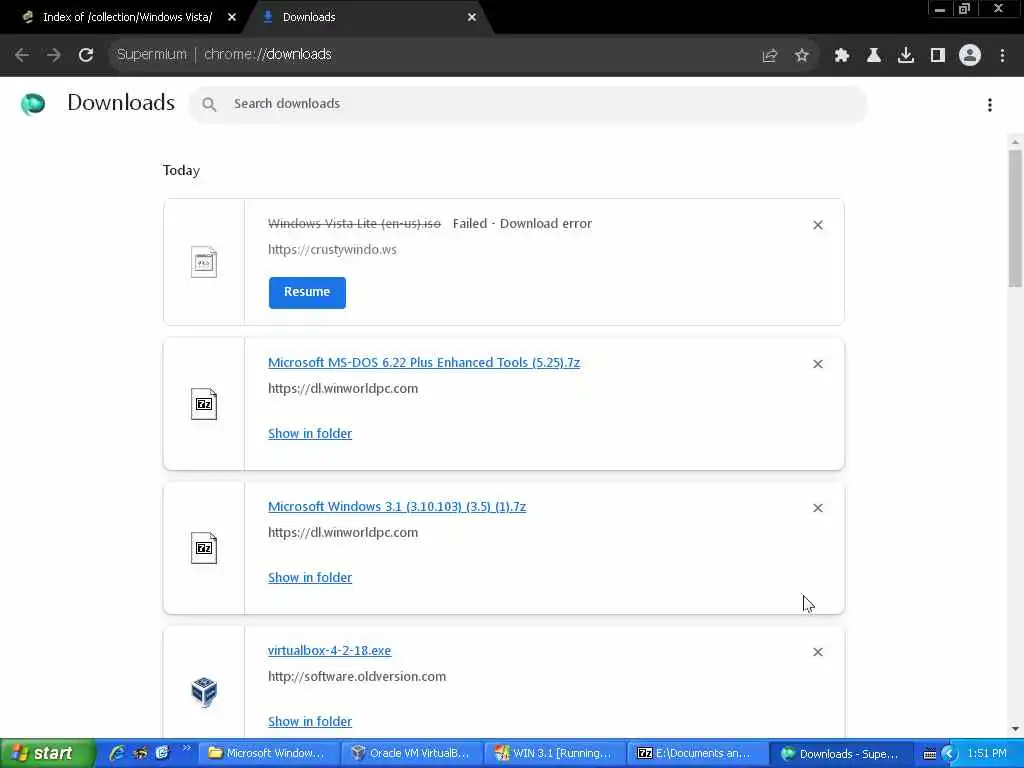Open Microsoft Windows 3.1 (3.10.103) 7z link
This screenshot has height=768, width=1024.
click(396, 507)
